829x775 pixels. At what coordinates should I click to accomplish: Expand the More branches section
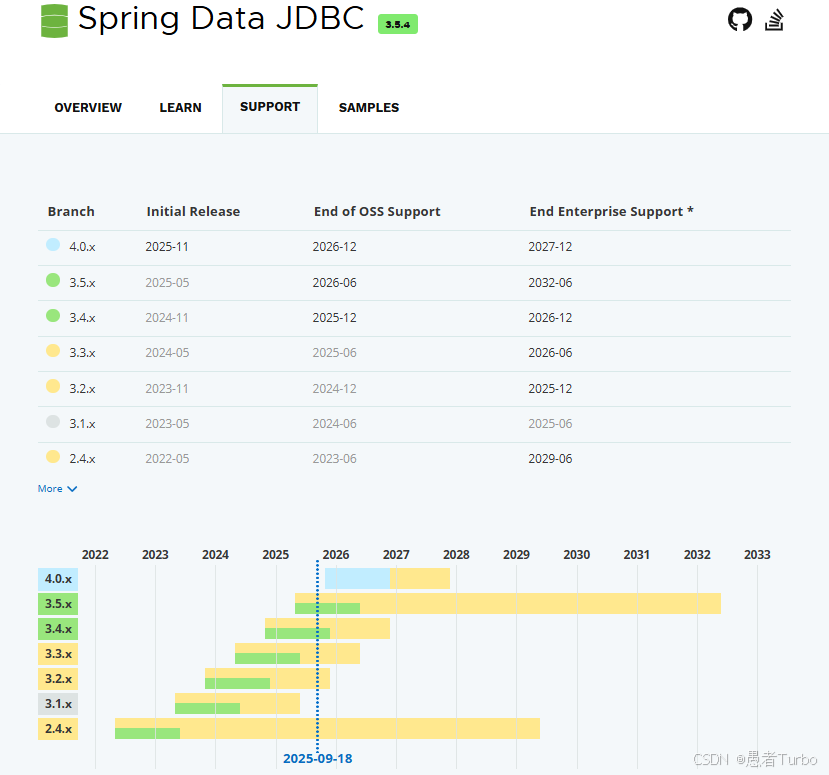56,488
